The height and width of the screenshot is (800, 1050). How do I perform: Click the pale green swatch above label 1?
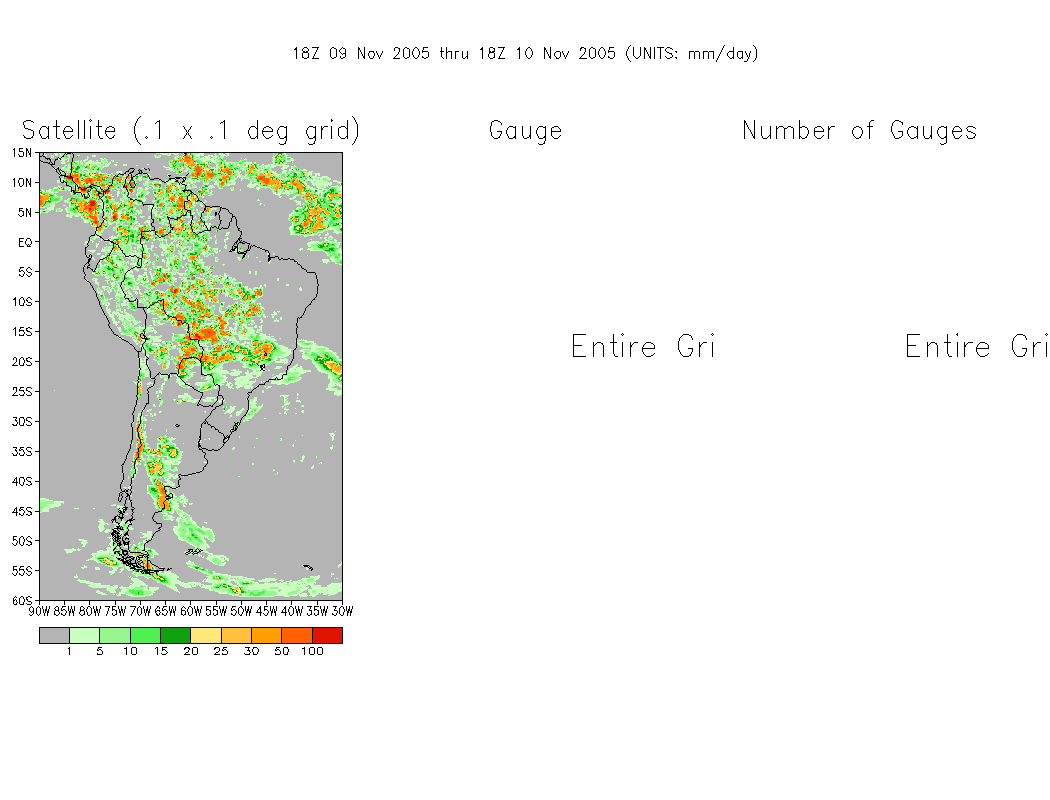coord(84,635)
